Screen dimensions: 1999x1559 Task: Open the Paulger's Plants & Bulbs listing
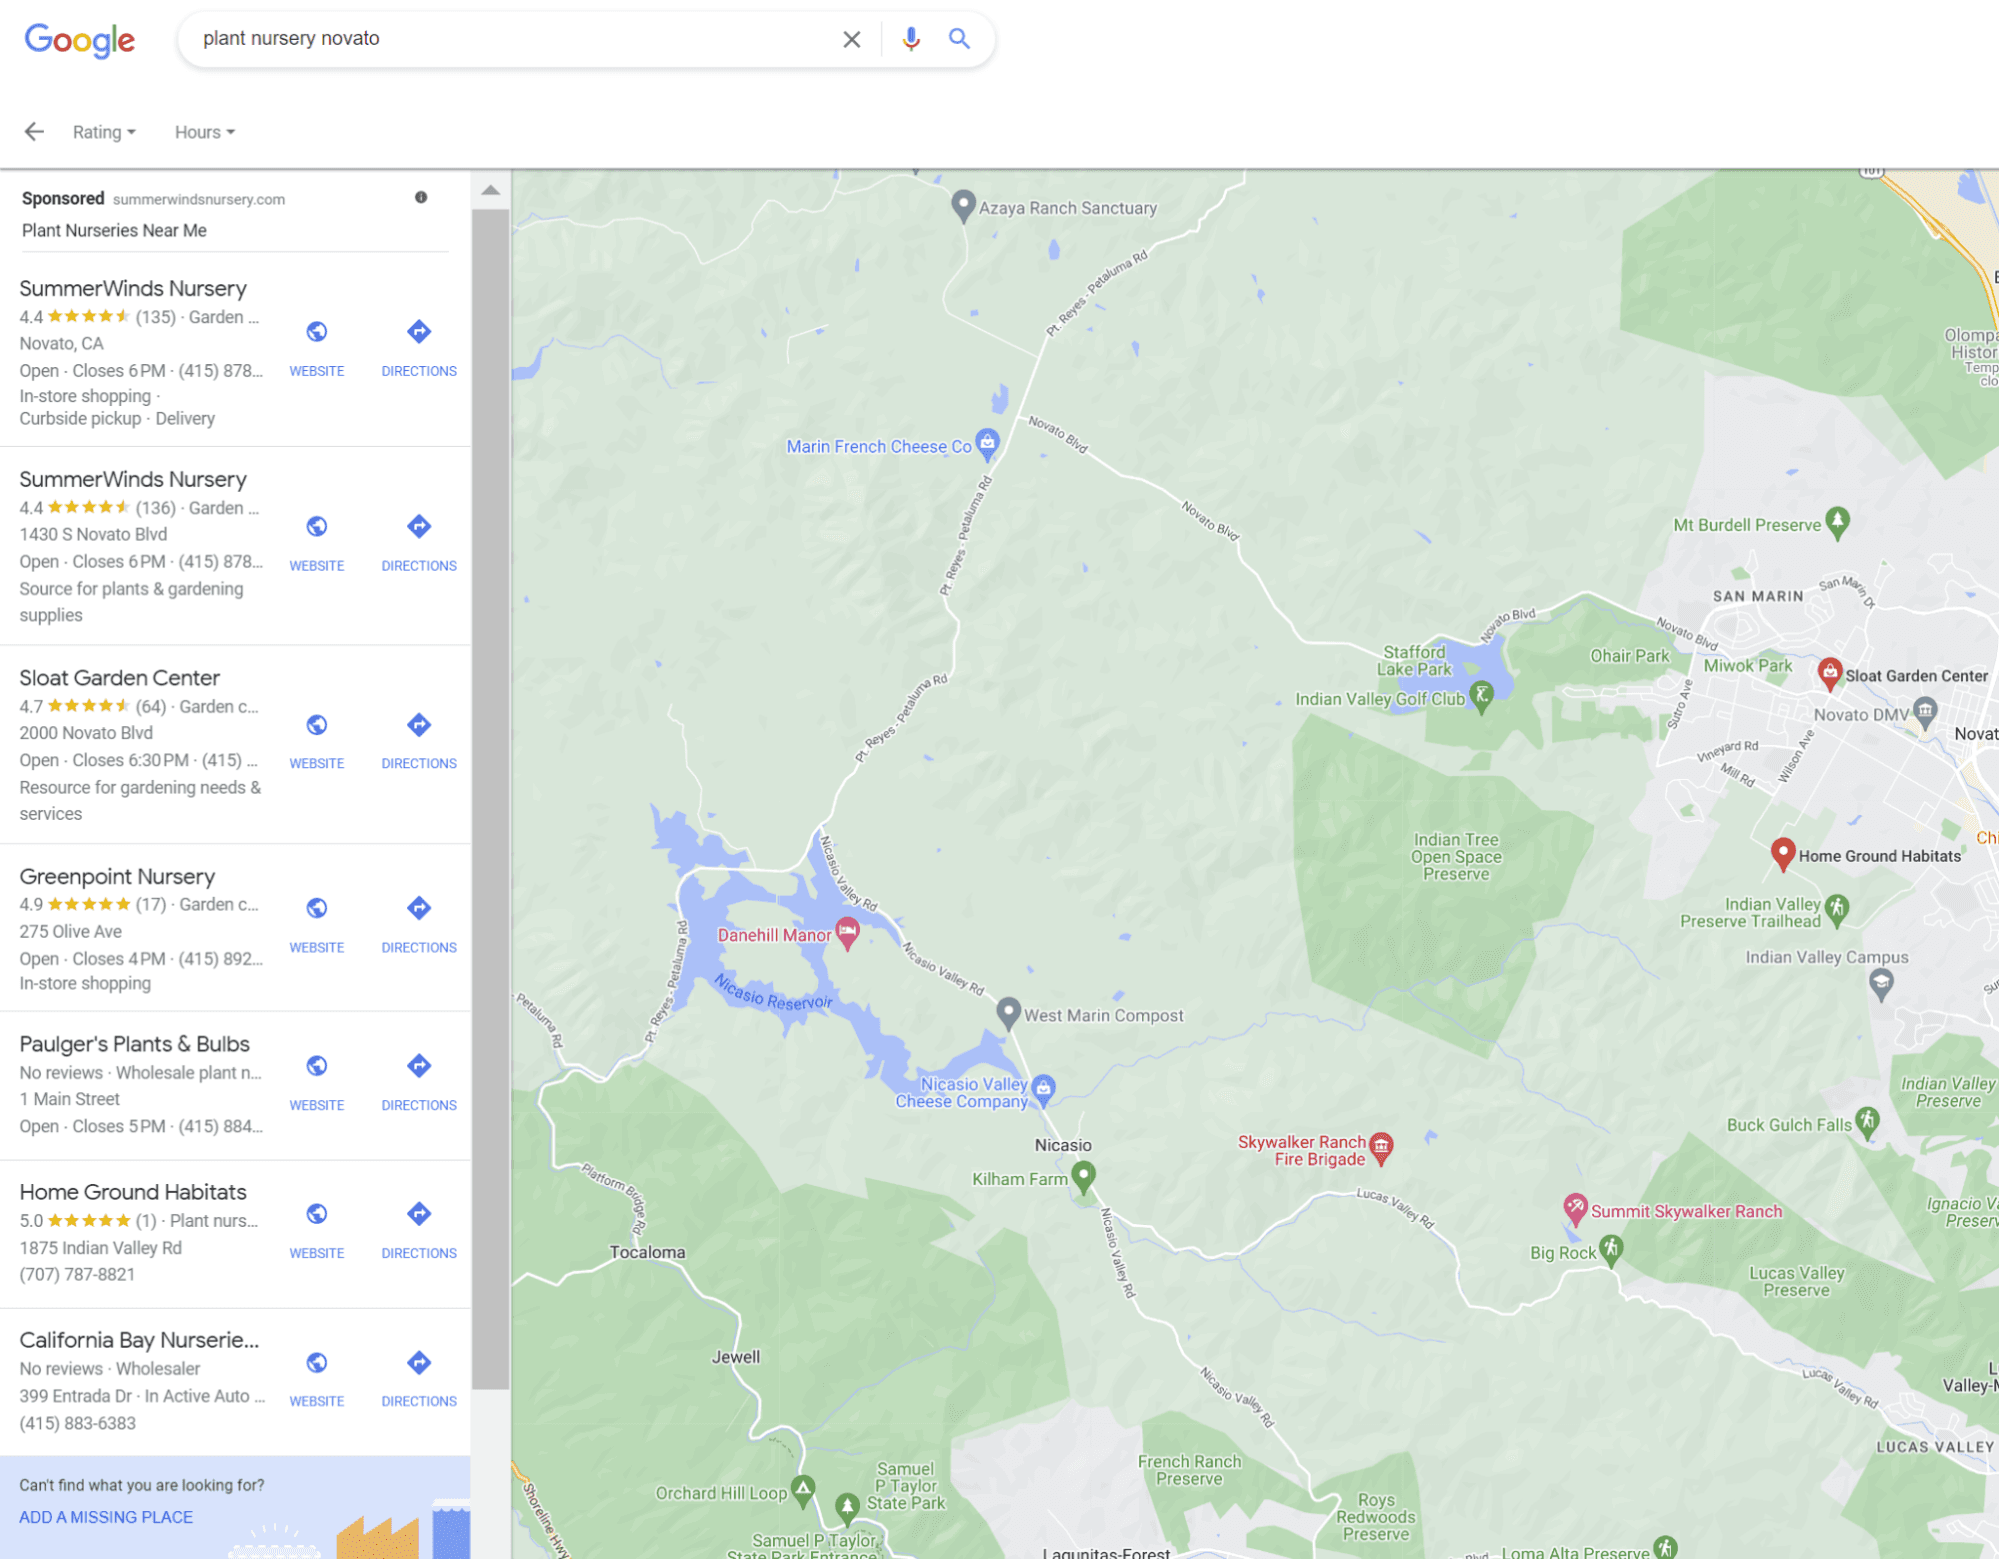[x=135, y=1044]
